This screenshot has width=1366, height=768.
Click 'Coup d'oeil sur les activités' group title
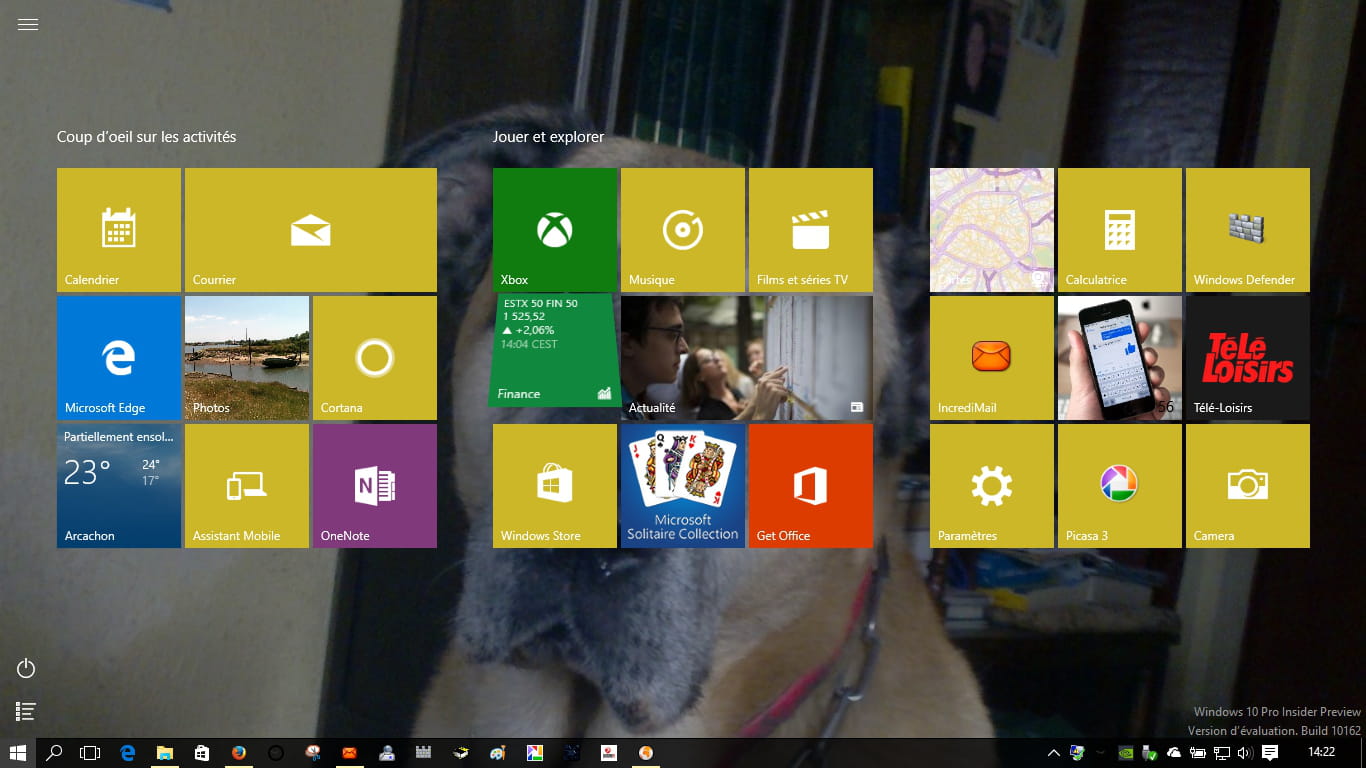[147, 137]
